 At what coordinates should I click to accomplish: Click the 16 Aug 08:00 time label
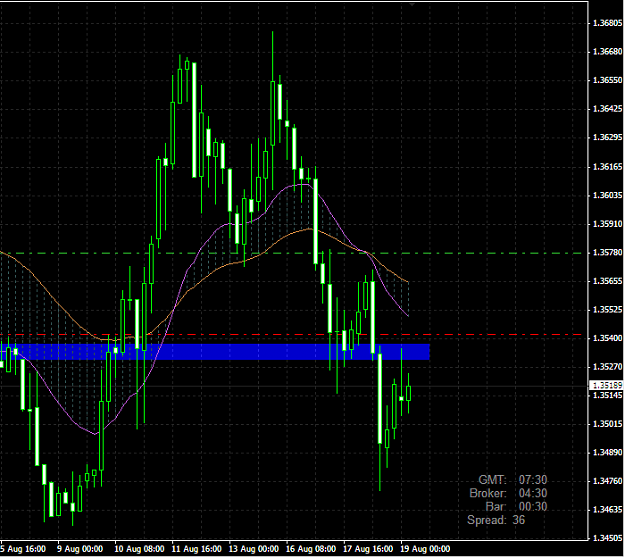click(311, 549)
